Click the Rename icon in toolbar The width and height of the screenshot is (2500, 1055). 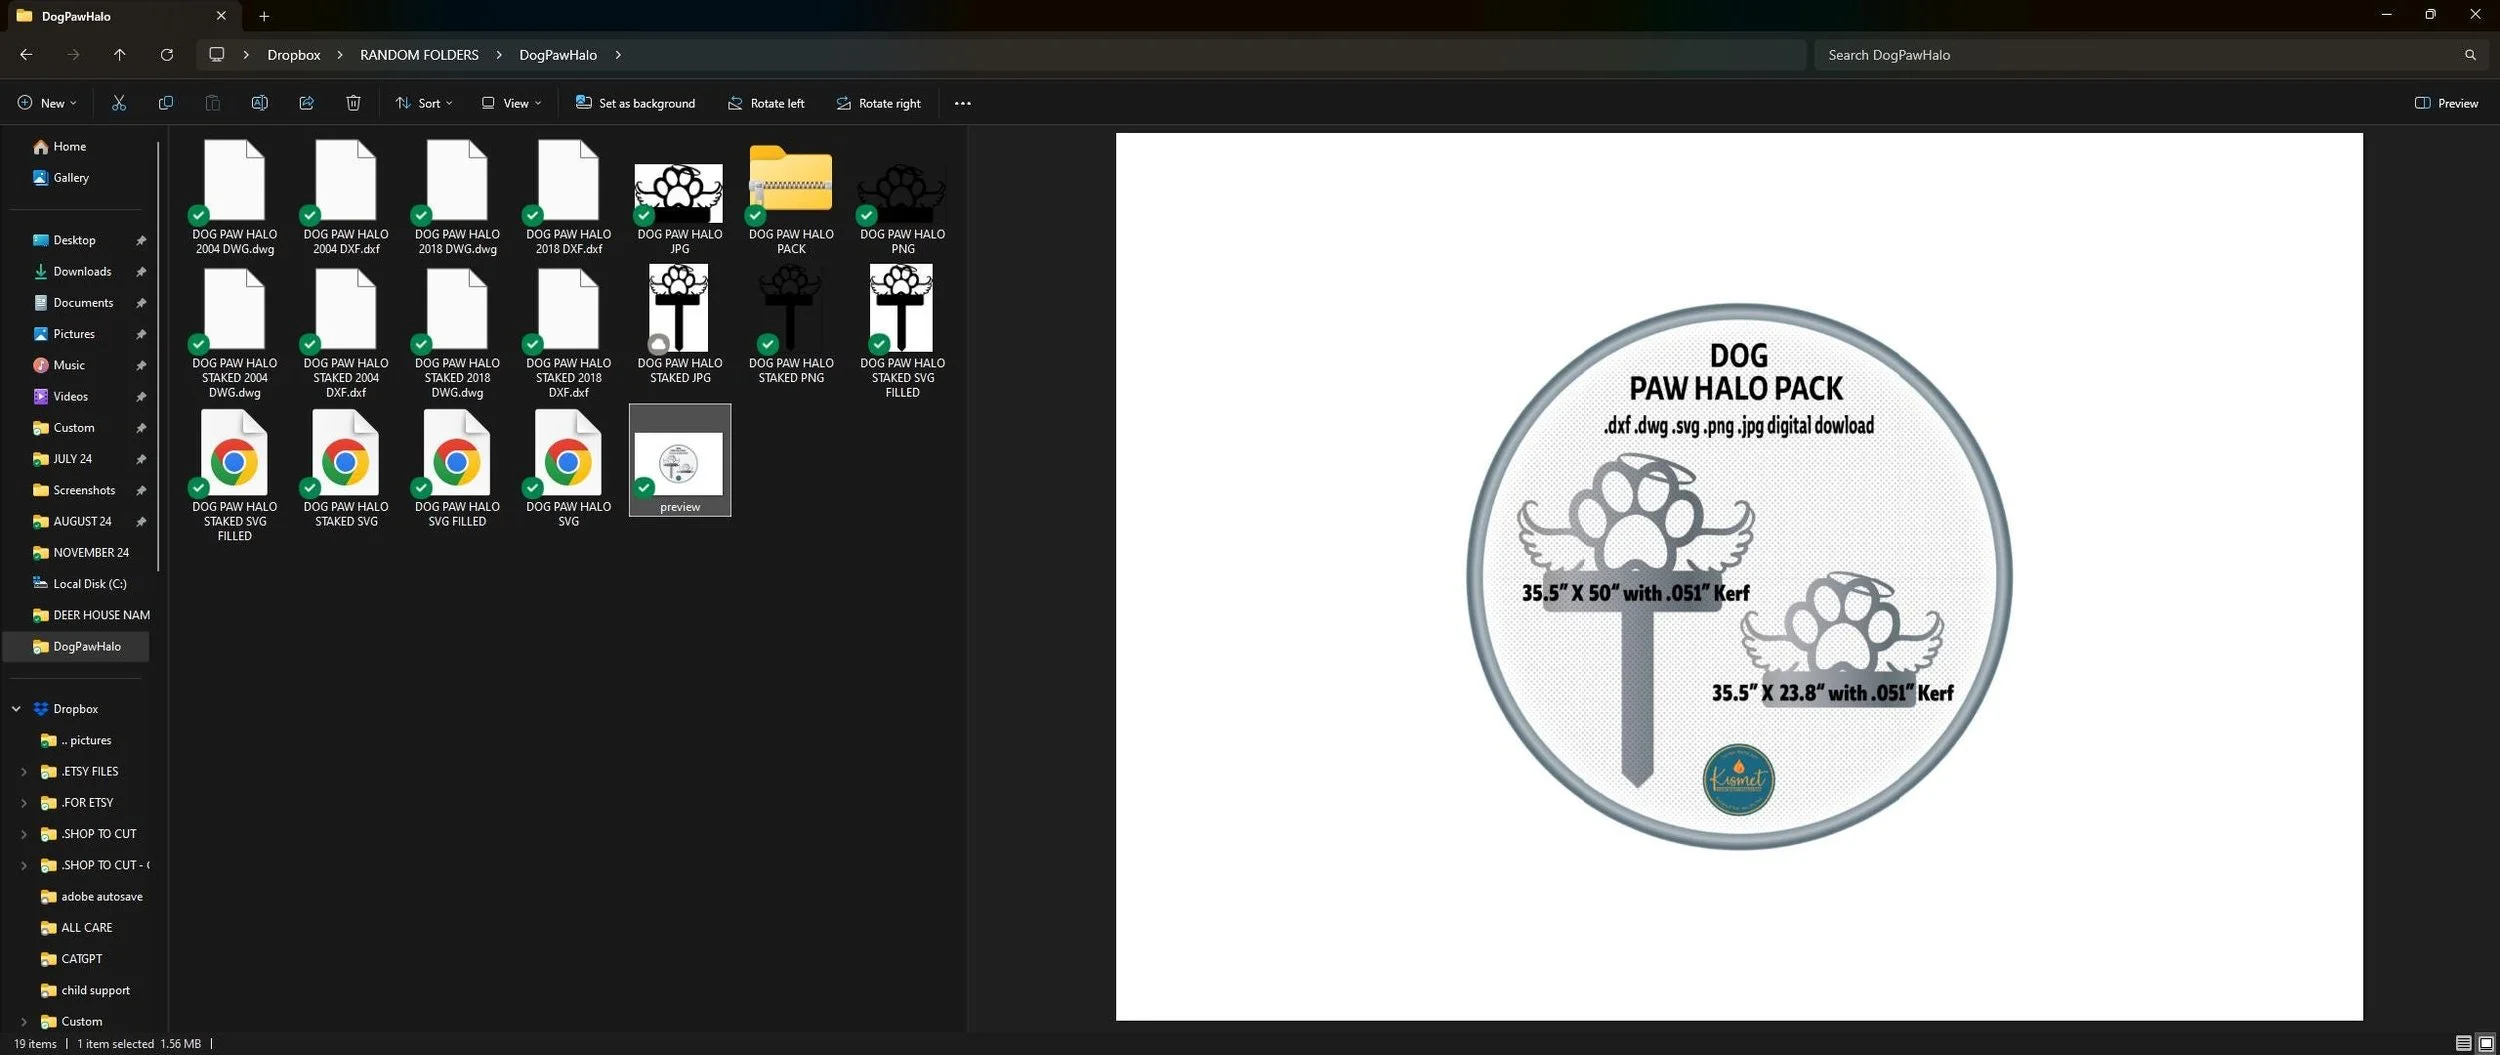(x=259, y=103)
